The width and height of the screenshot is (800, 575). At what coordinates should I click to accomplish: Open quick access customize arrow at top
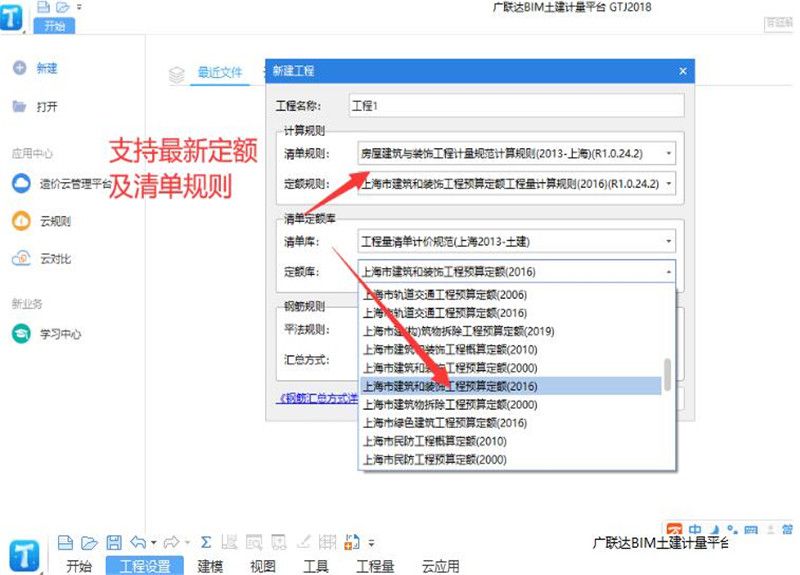coord(79,7)
